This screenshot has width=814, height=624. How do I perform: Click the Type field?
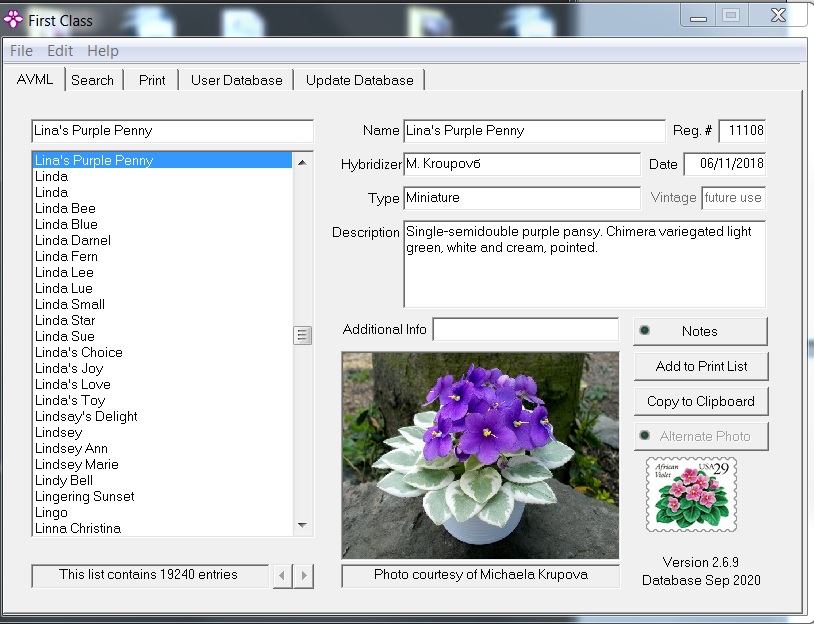[x=522, y=198]
